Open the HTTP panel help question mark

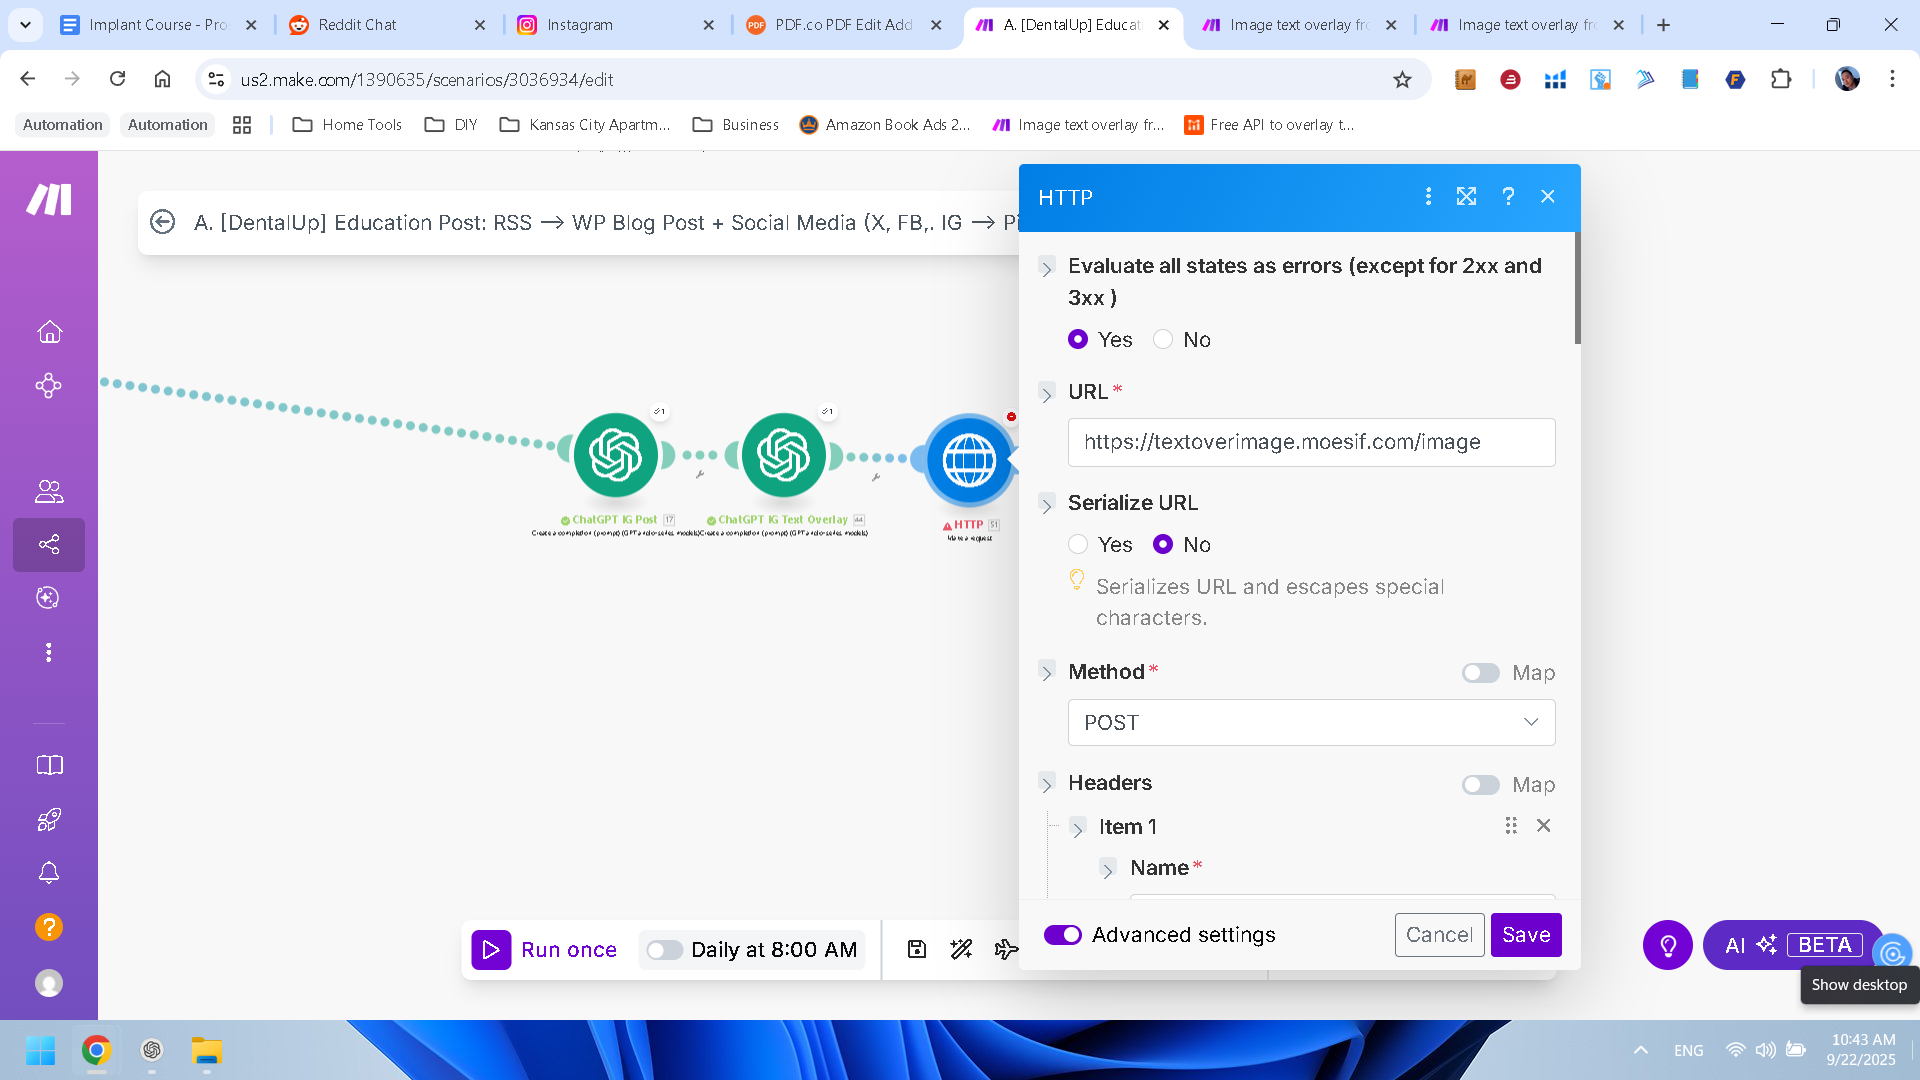point(1508,197)
